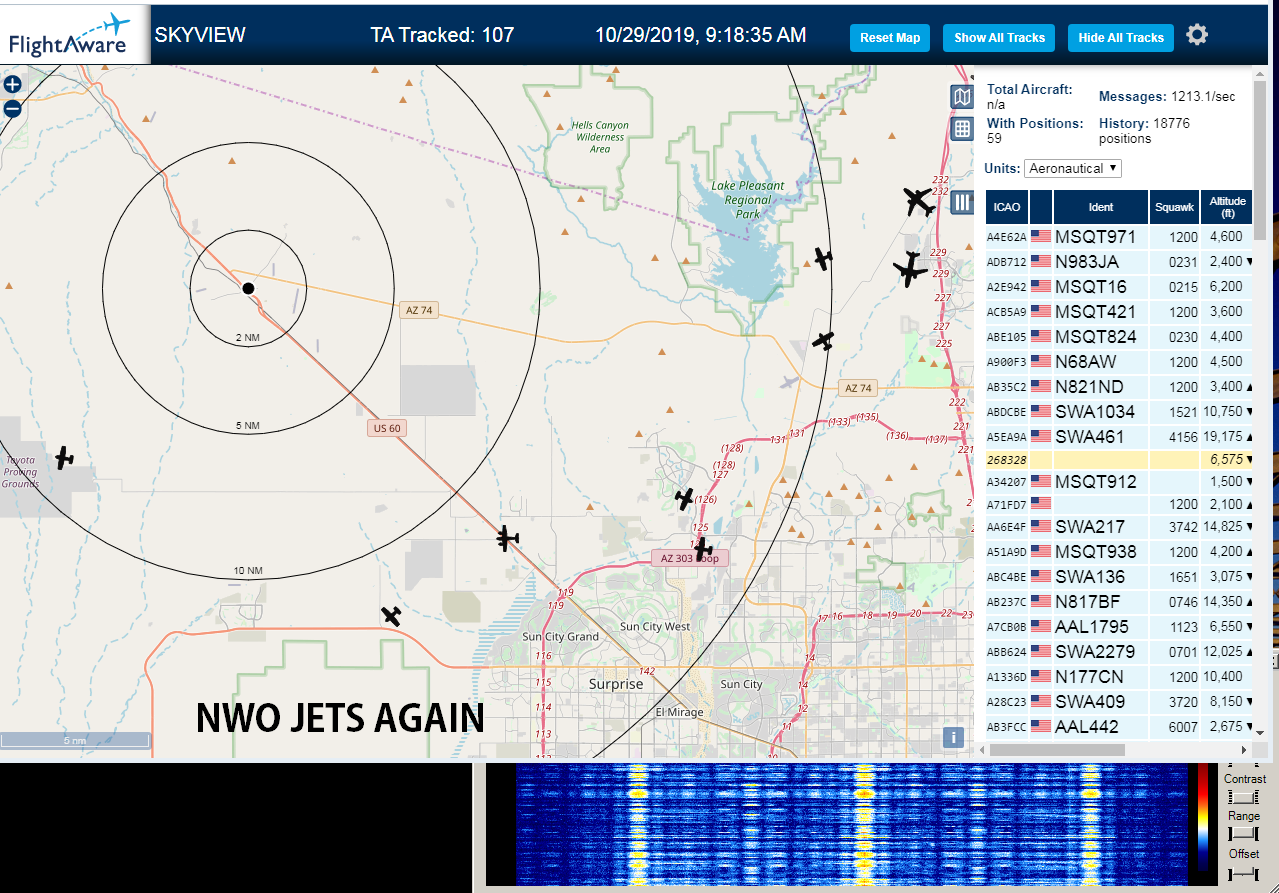Select the SWA2279 aircraft row
This screenshot has width=1279, height=893.
point(1120,652)
